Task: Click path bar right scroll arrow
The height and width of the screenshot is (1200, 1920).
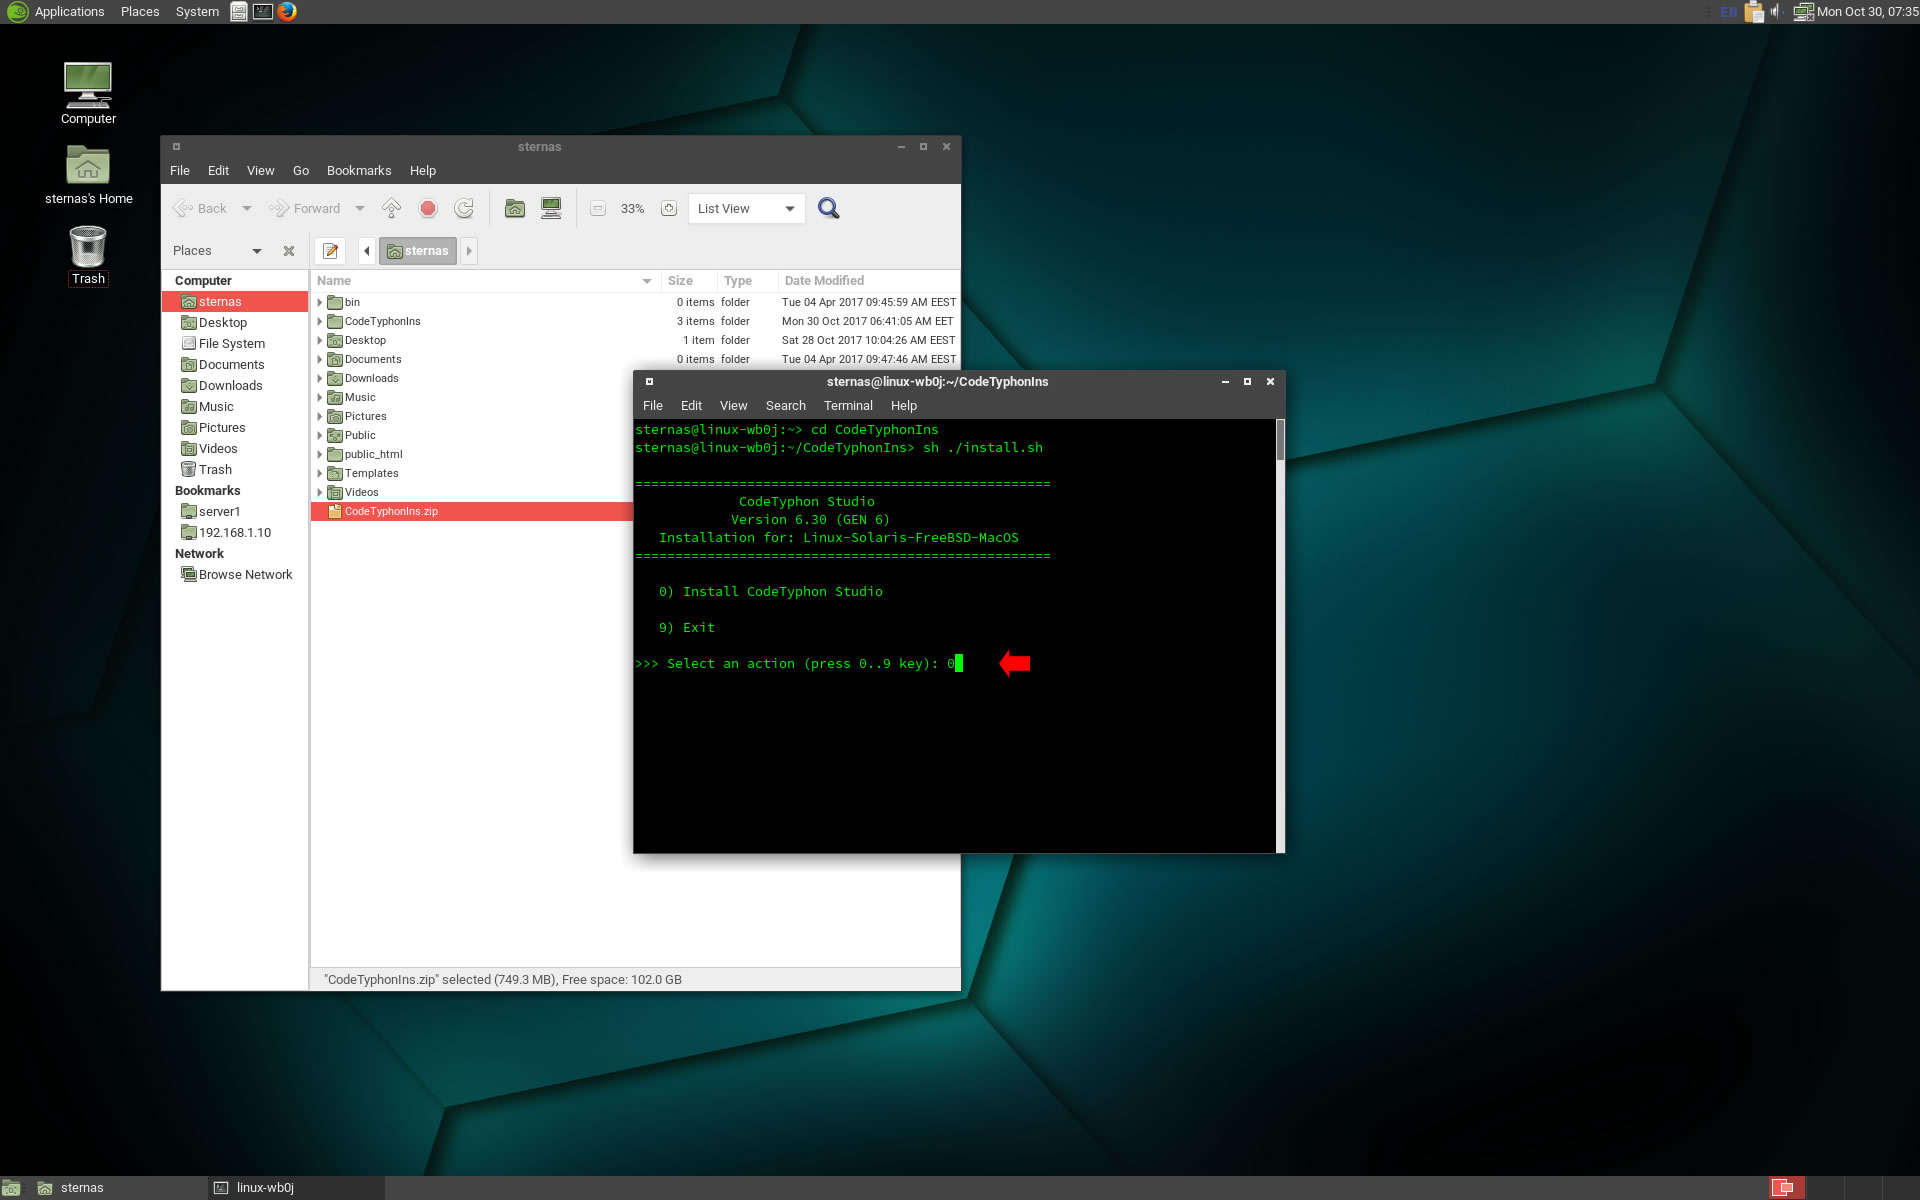Action: click(468, 250)
